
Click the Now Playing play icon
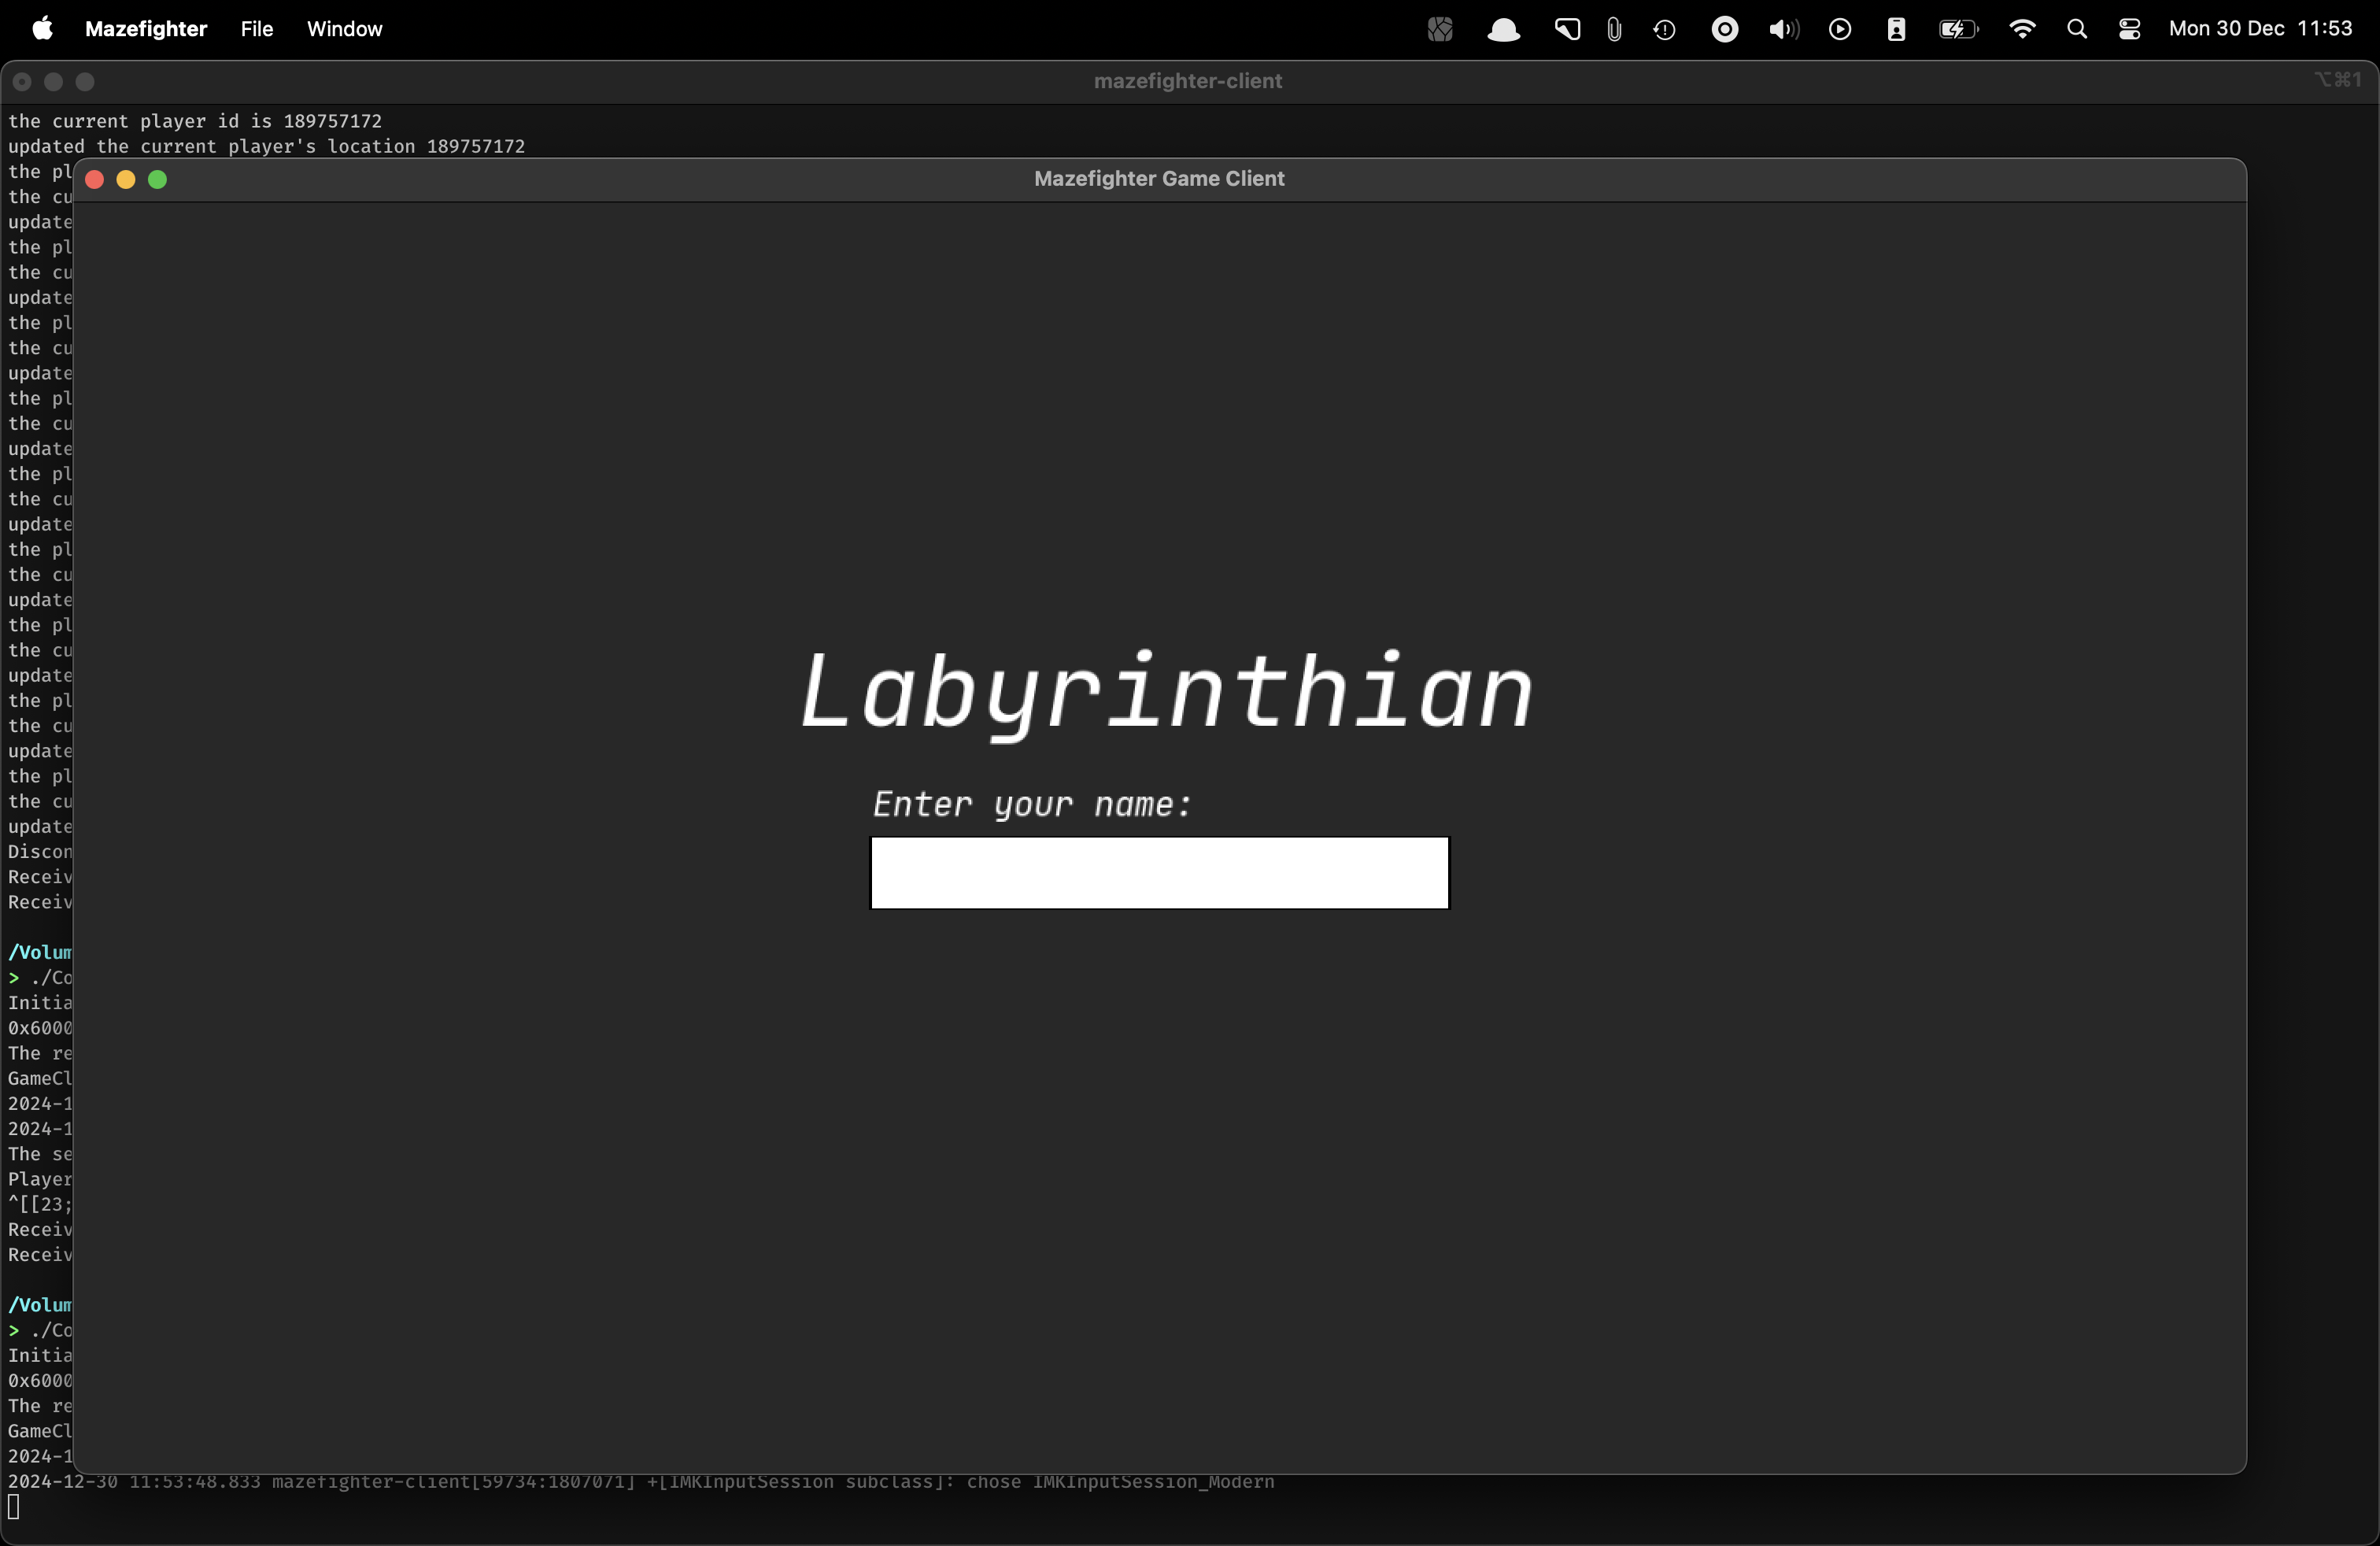pyautogui.click(x=1840, y=30)
